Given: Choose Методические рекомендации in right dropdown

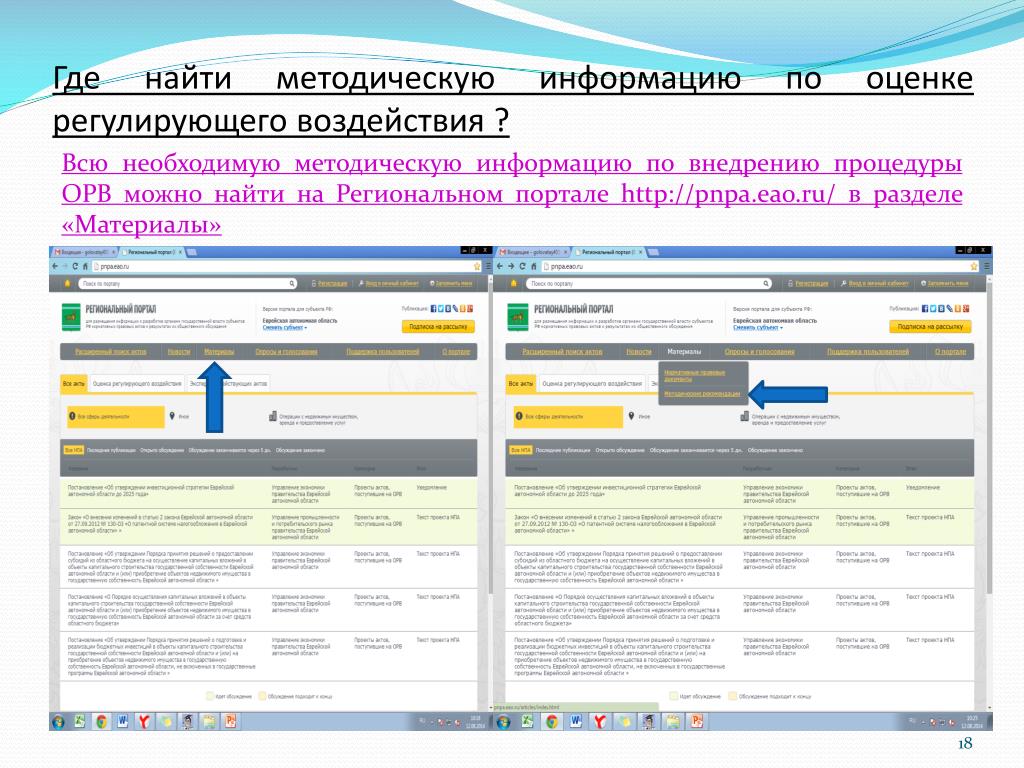Looking at the screenshot, I should (702, 394).
